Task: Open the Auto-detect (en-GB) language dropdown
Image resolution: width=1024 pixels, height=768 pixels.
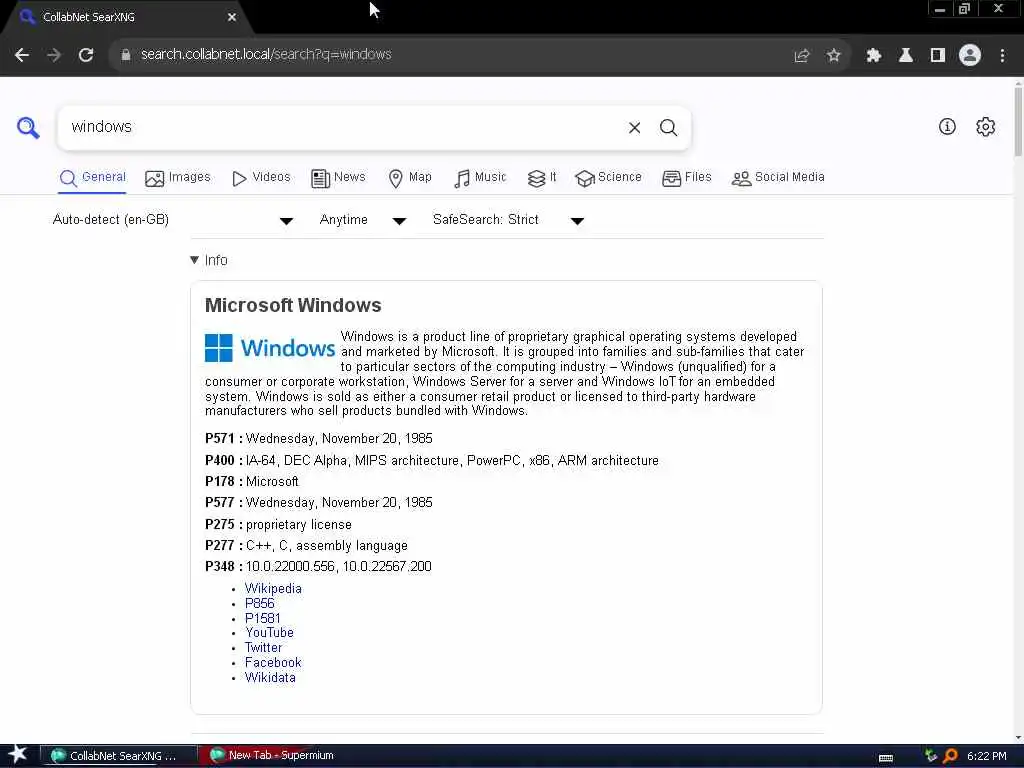Action: coord(173,220)
